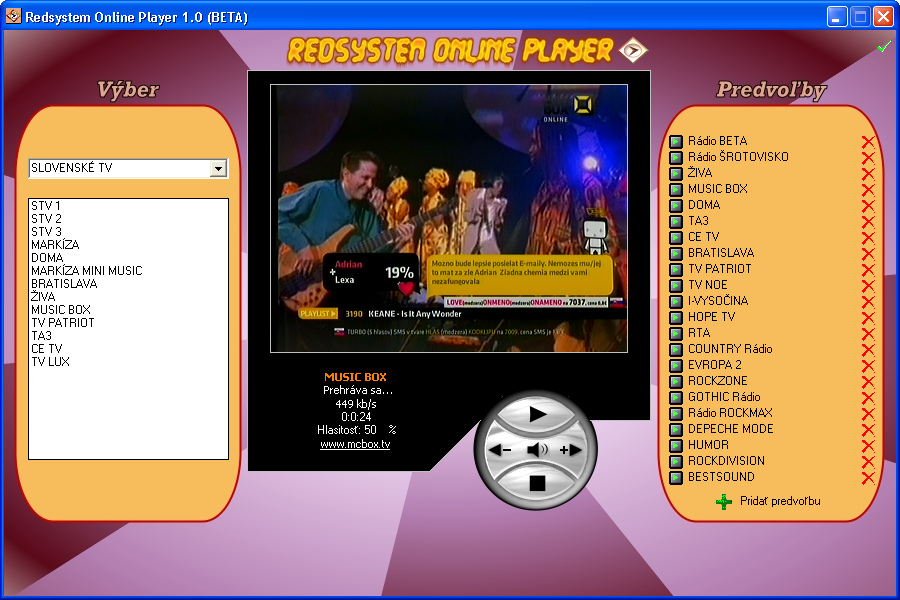Select MARKÍZA MINI MUSIC channel
Image resolution: width=900 pixels, height=600 pixels.
[x=87, y=271]
